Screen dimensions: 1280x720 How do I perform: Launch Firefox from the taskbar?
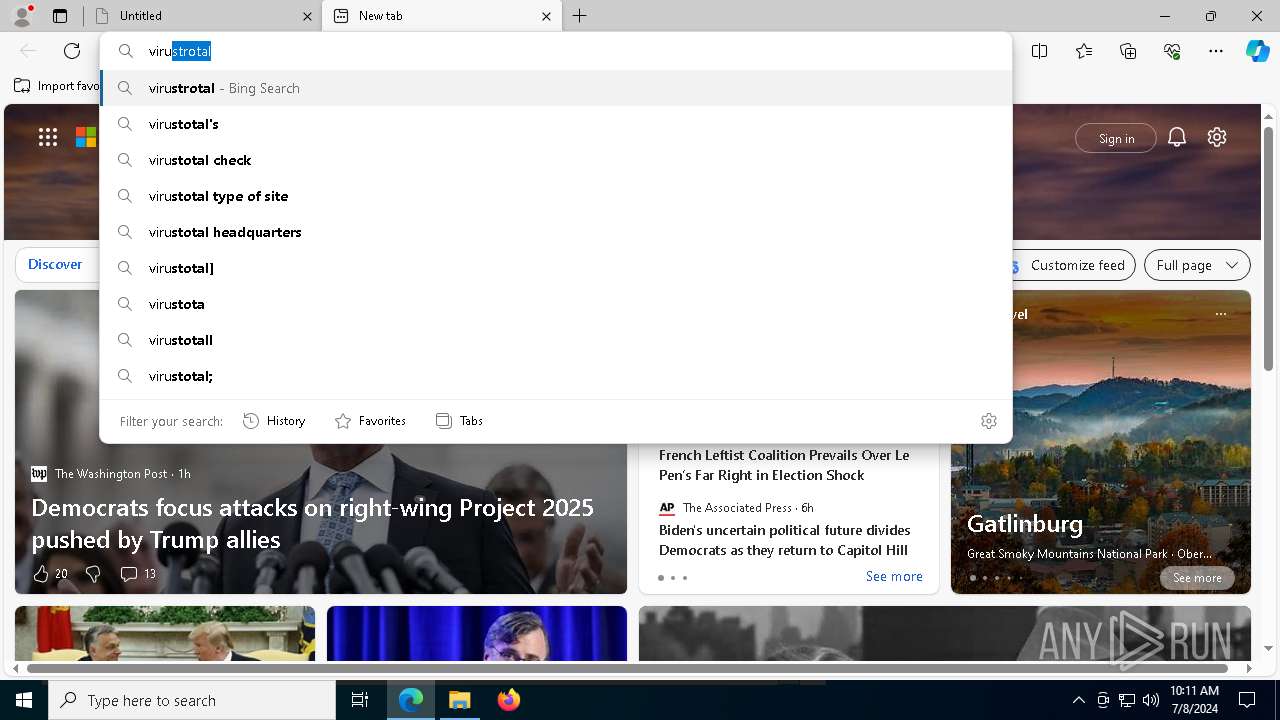509,700
